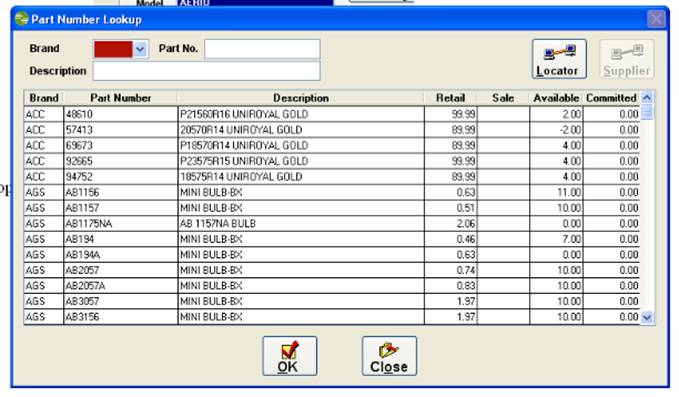
Task: Sort by the Part Number column header
Action: 120,98
